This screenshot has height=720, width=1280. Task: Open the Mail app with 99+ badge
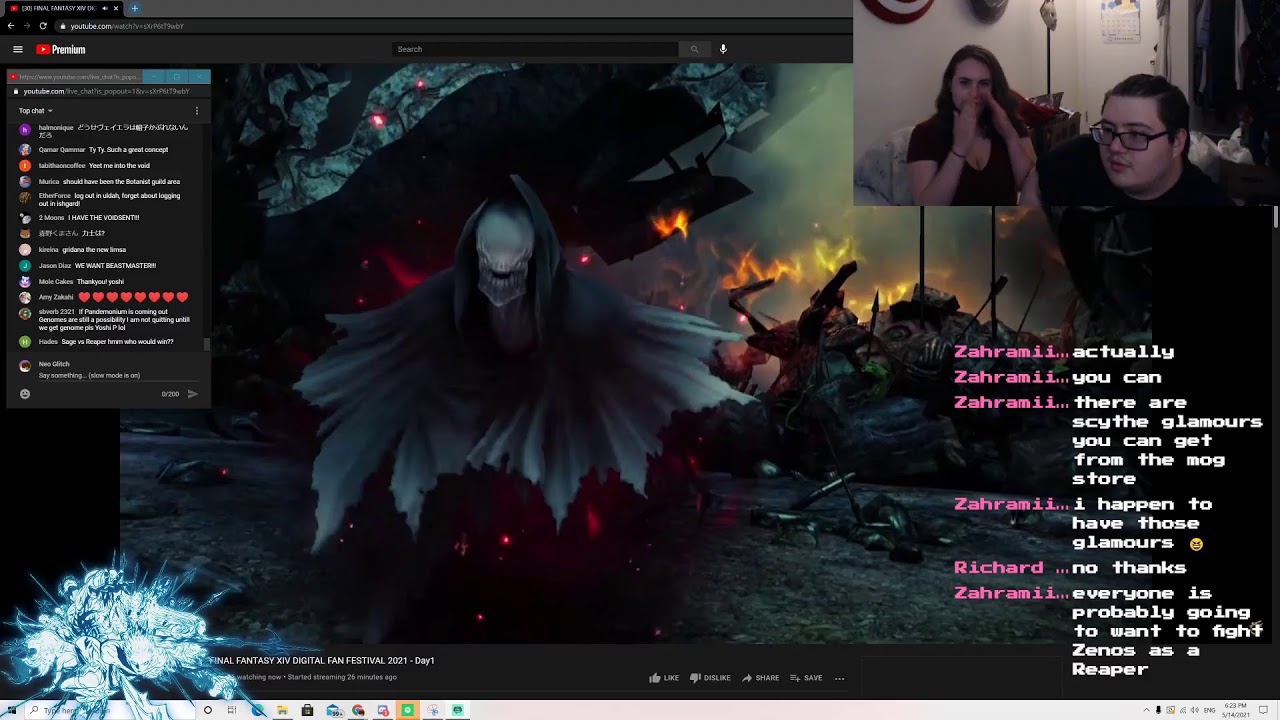point(334,710)
